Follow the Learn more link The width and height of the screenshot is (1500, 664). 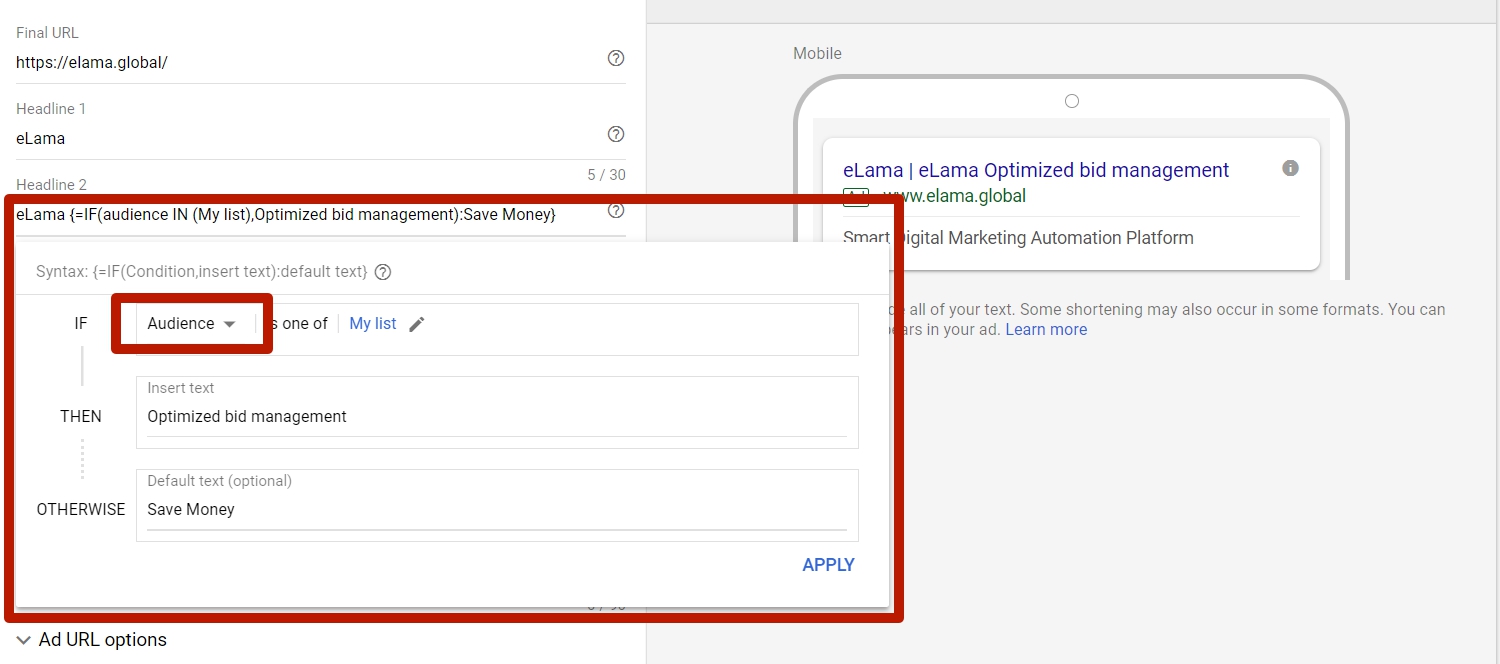(1046, 330)
